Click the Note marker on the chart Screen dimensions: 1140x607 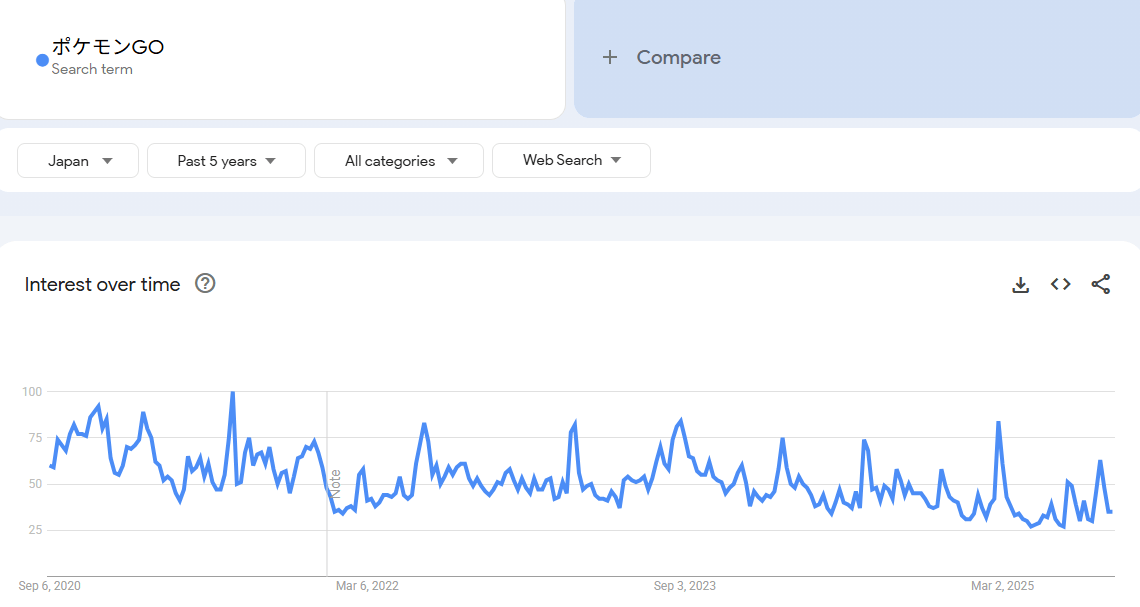click(336, 484)
